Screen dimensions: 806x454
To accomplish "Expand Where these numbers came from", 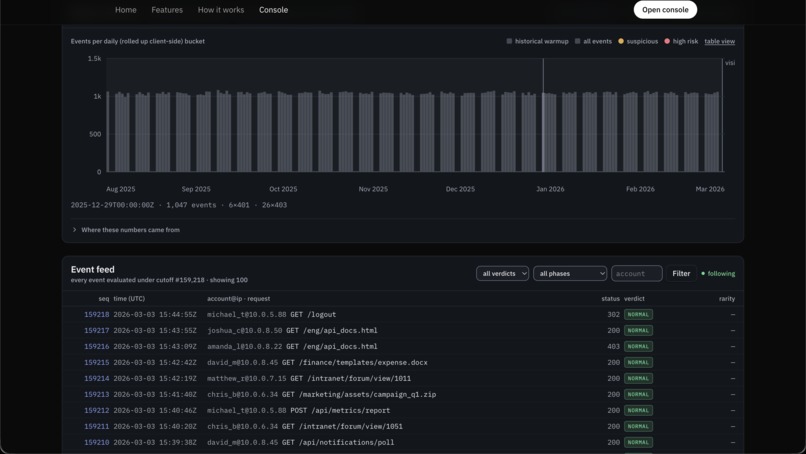I will 126,230.
